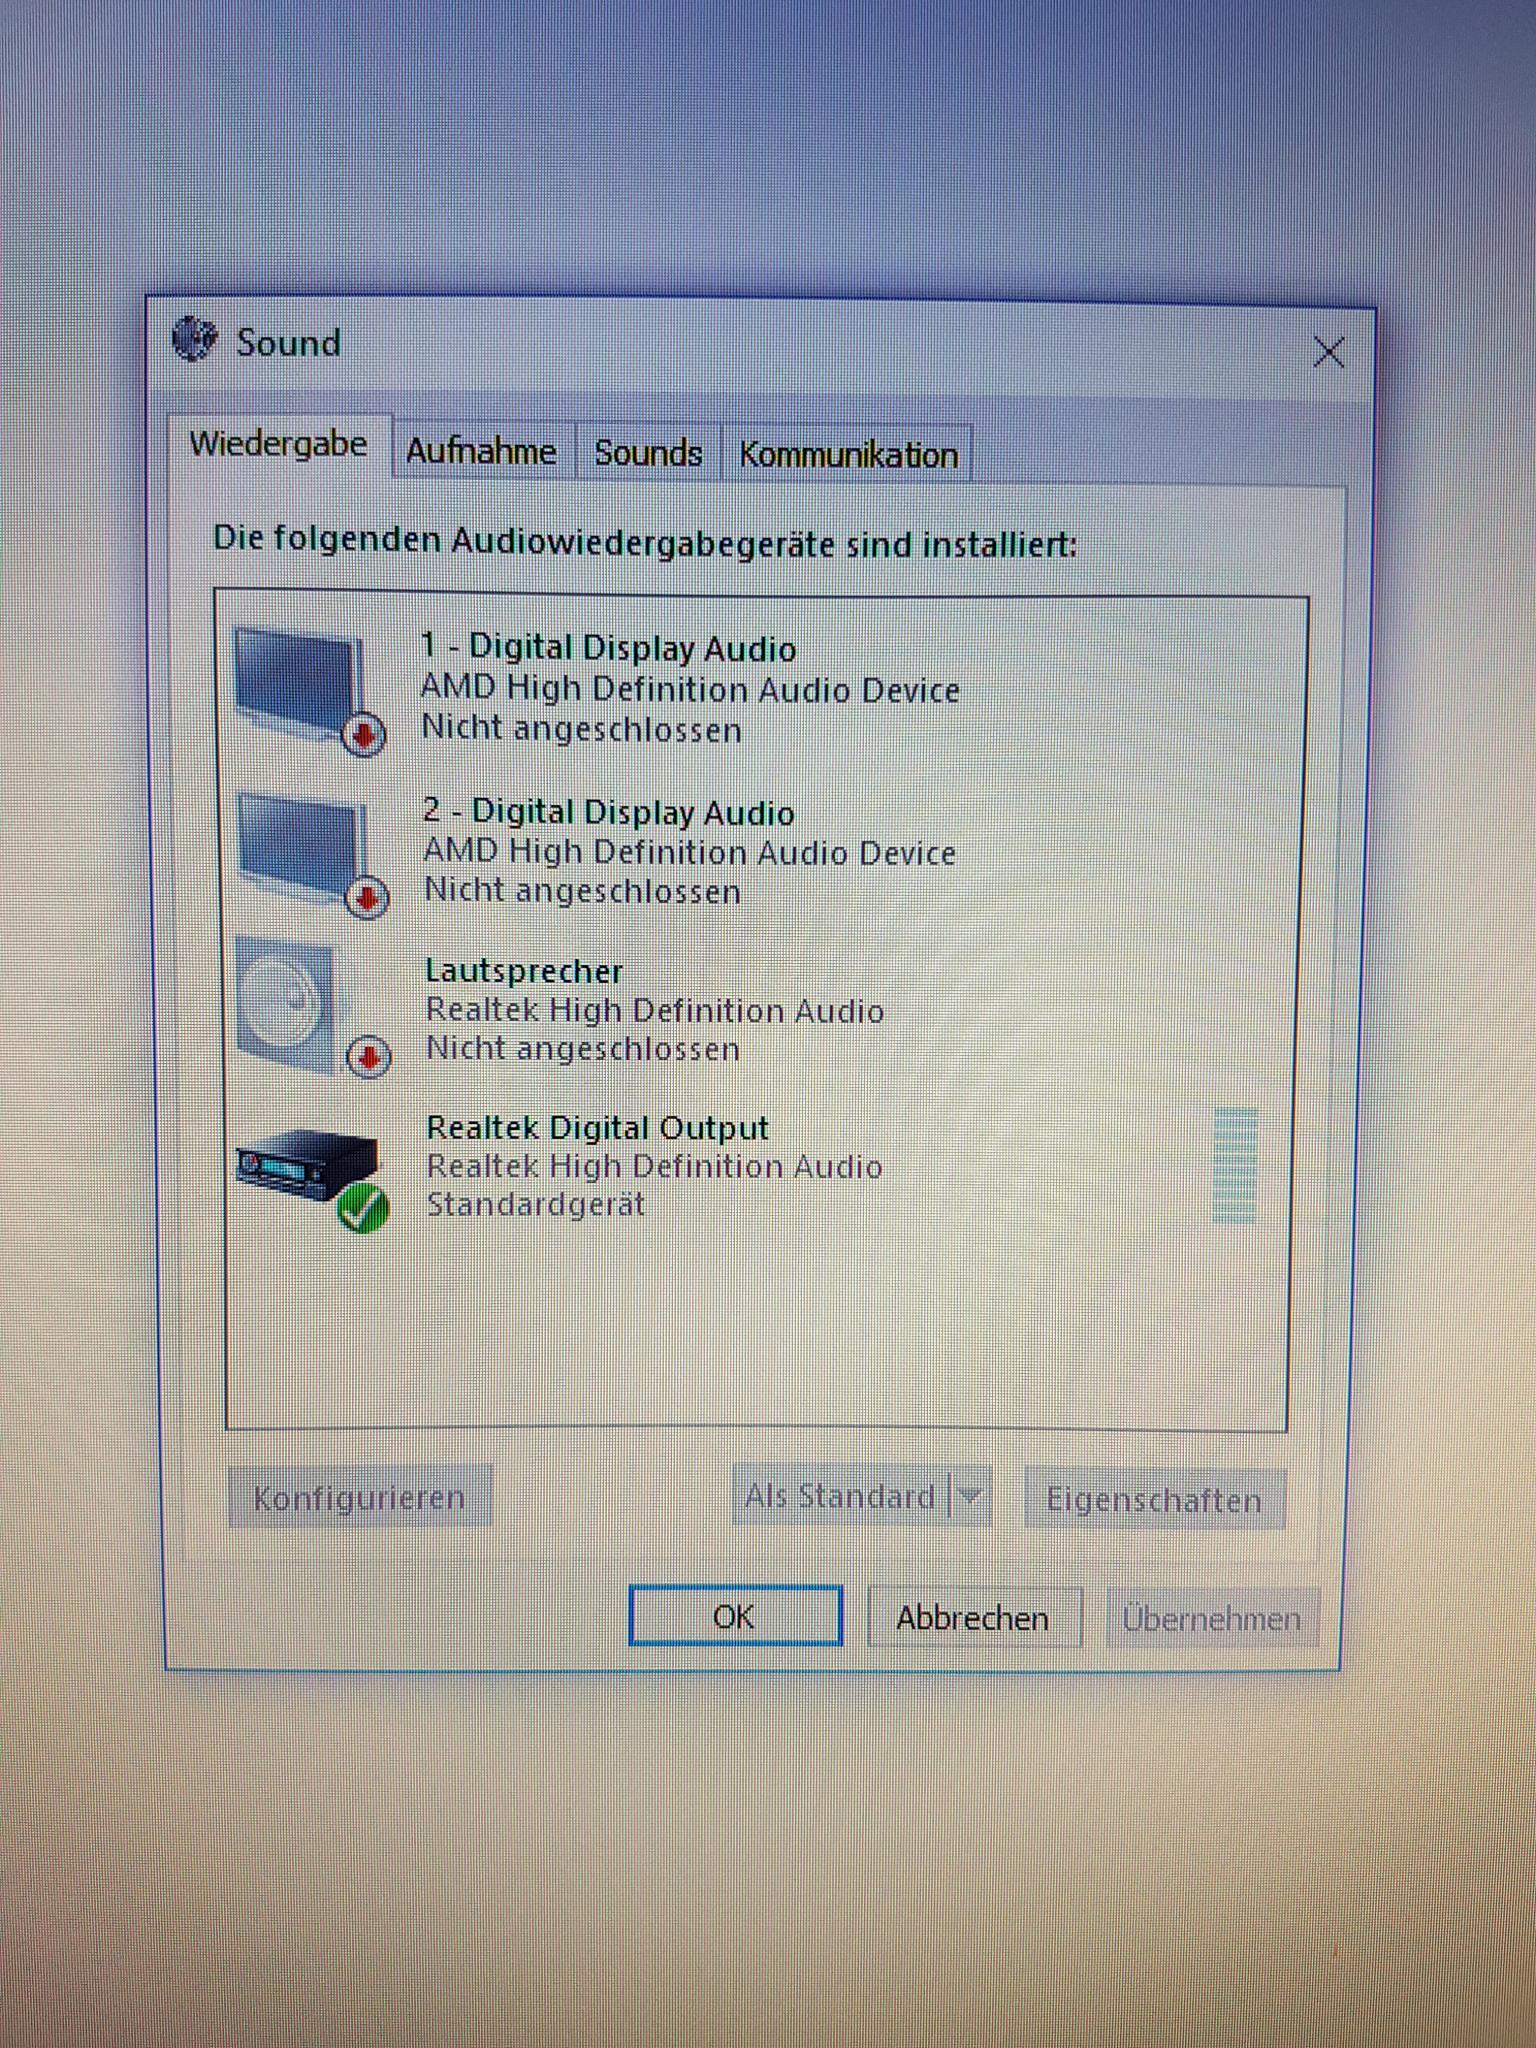Confirm with the OK button
1536x2048 pixels.
(x=735, y=1616)
